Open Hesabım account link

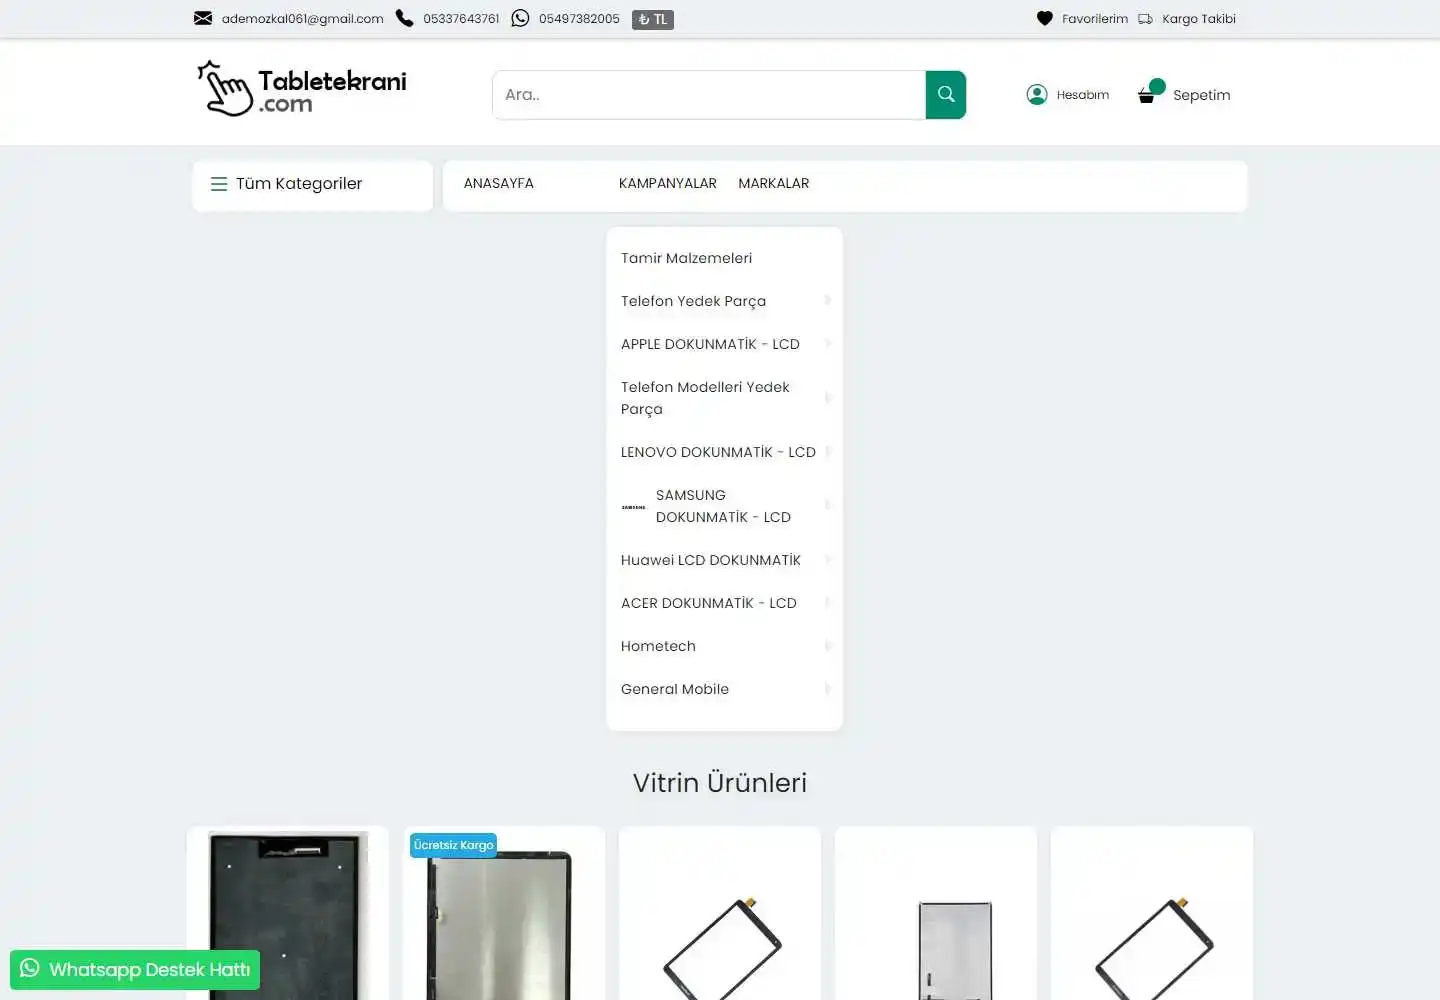(x=1083, y=95)
